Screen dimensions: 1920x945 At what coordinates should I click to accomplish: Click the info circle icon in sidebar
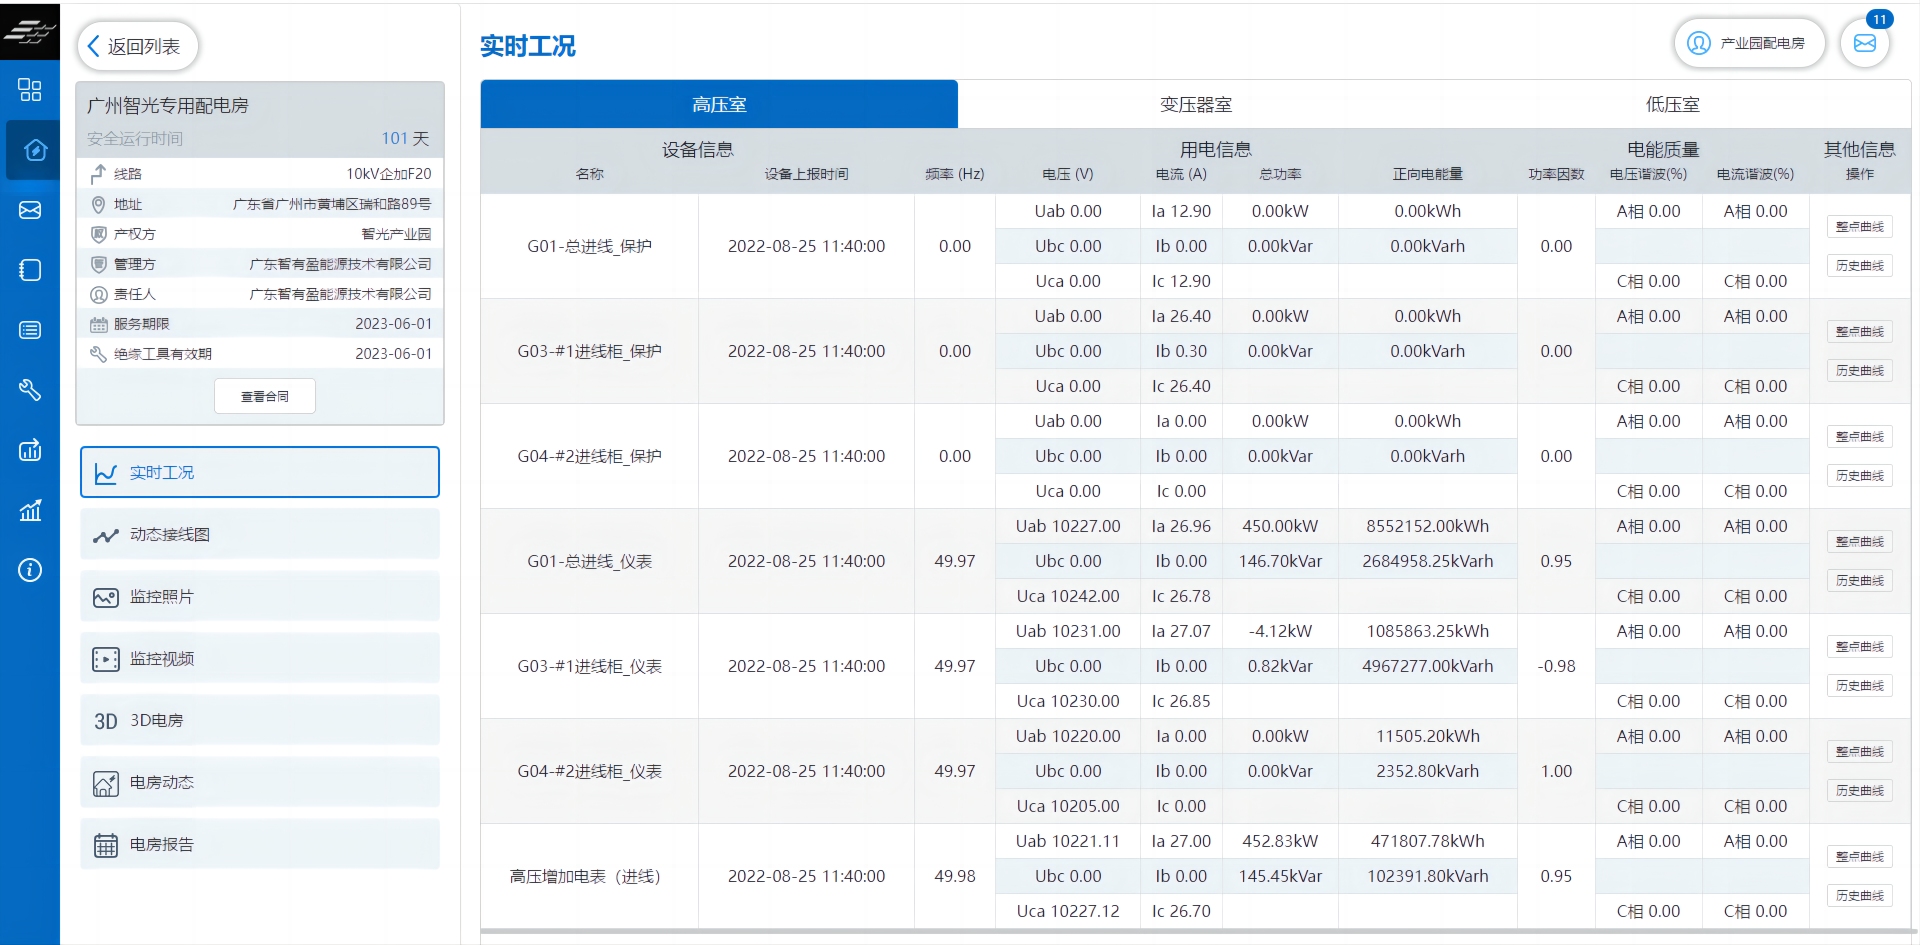[30, 570]
